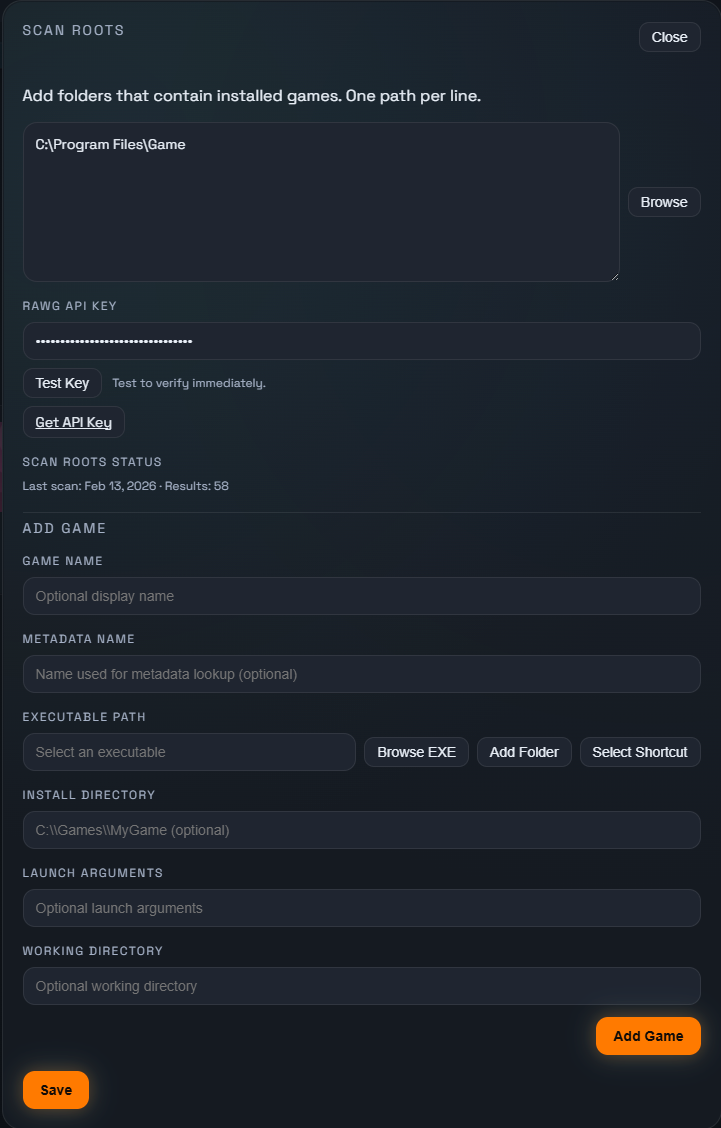Click the Launch Arguments input
This screenshot has width=721, height=1128.
[x=361, y=908]
